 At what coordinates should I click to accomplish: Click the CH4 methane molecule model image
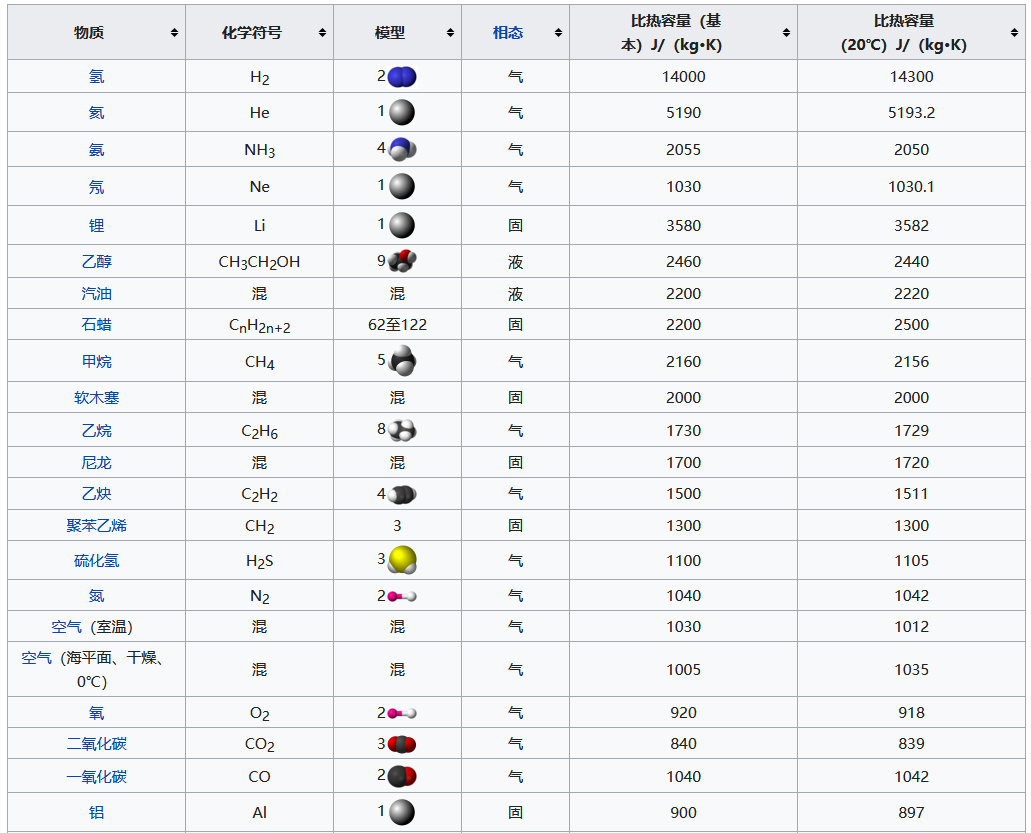click(x=402, y=361)
